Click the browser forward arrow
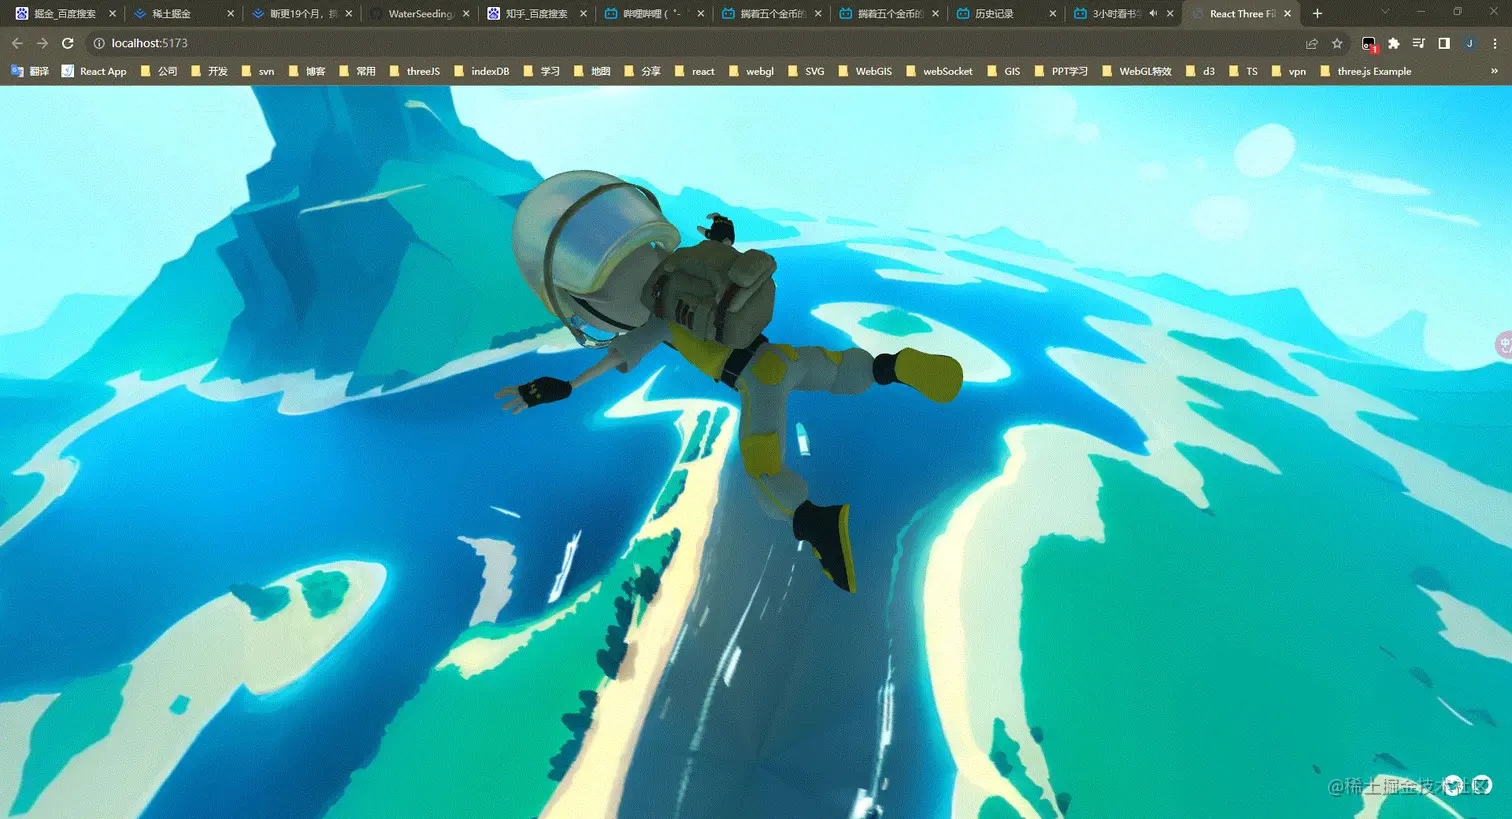 click(42, 43)
